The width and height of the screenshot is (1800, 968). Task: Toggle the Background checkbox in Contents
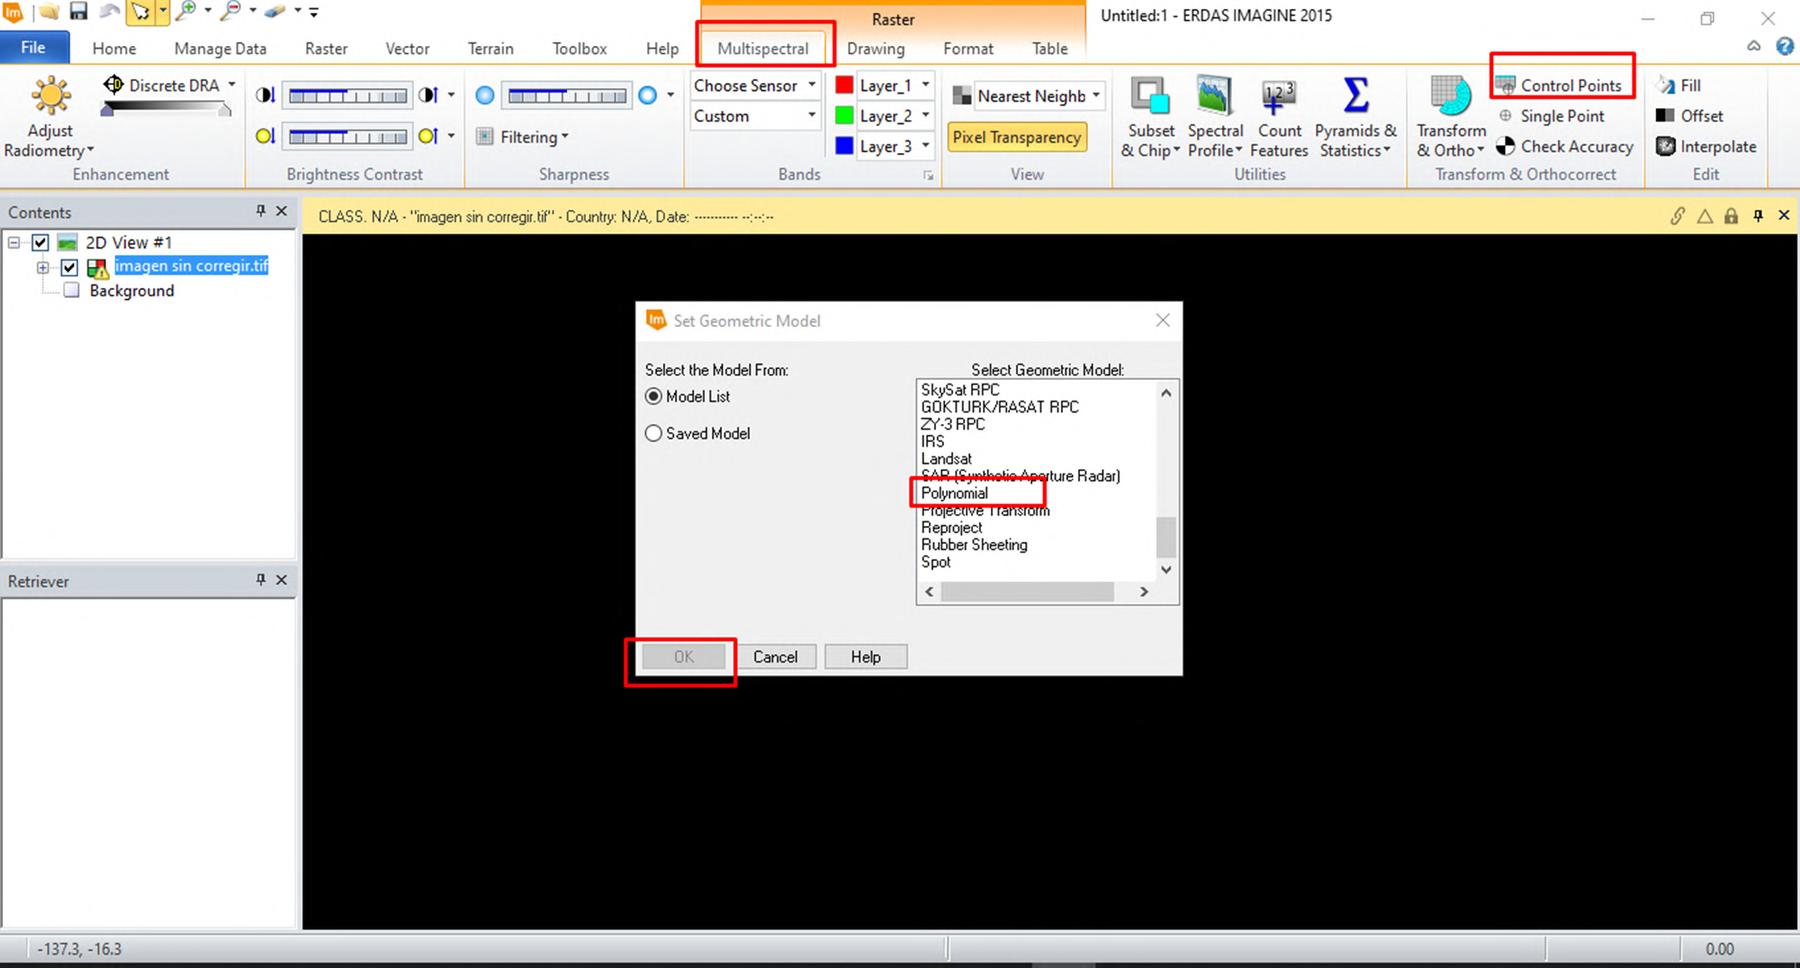(x=71, y=291)
